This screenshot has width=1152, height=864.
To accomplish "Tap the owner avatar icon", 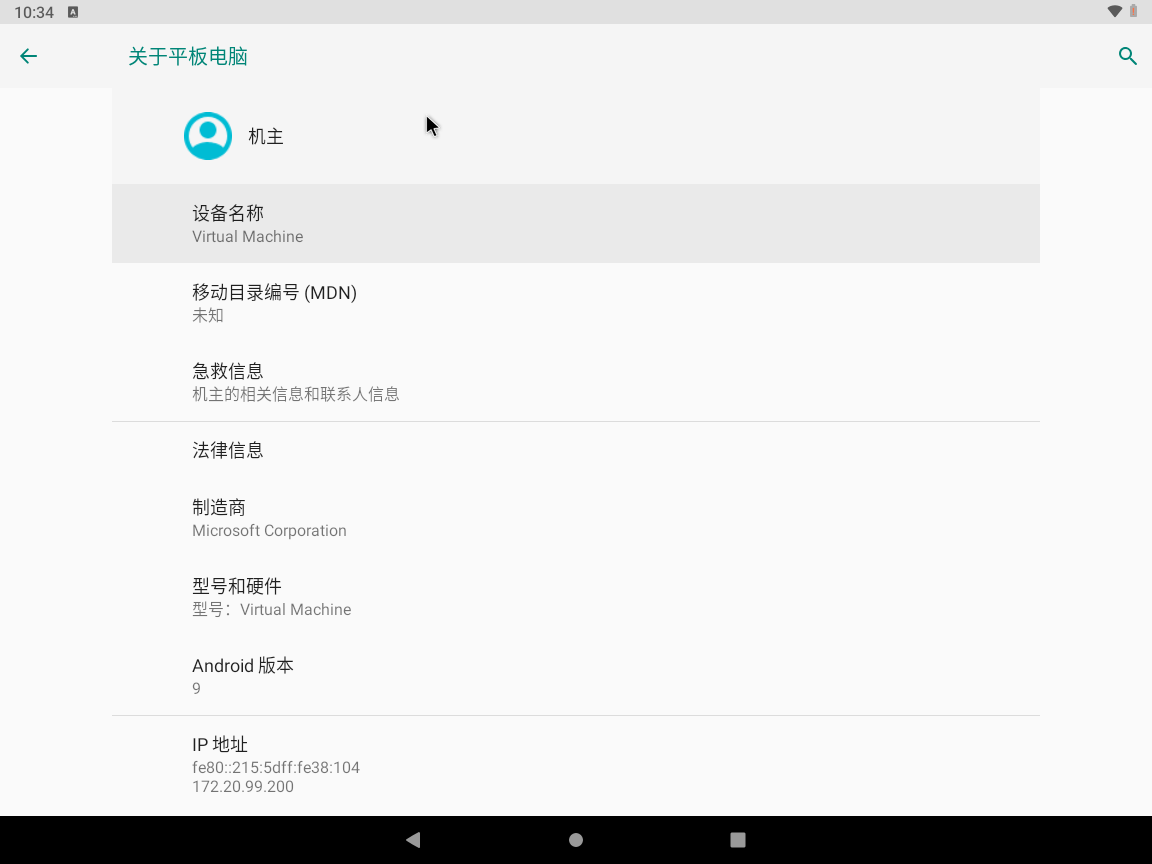I will [x=208, y=136].
